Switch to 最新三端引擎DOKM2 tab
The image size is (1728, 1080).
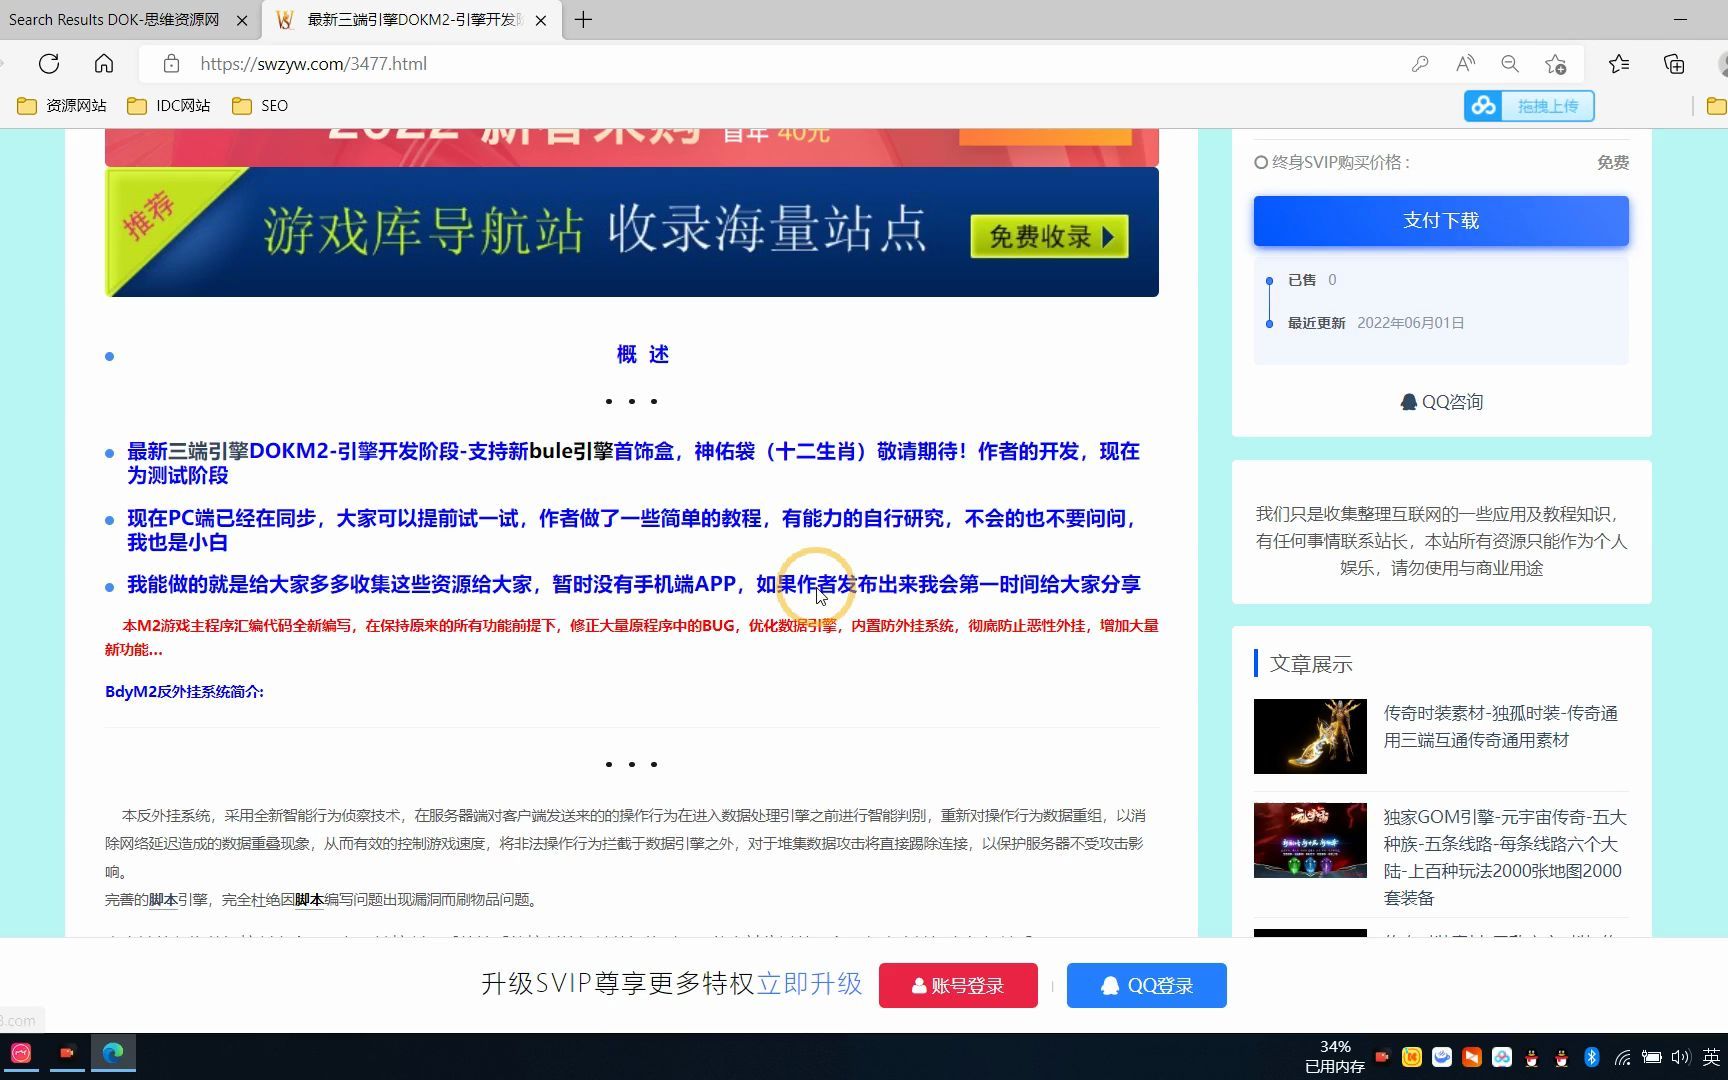point(412,20)
